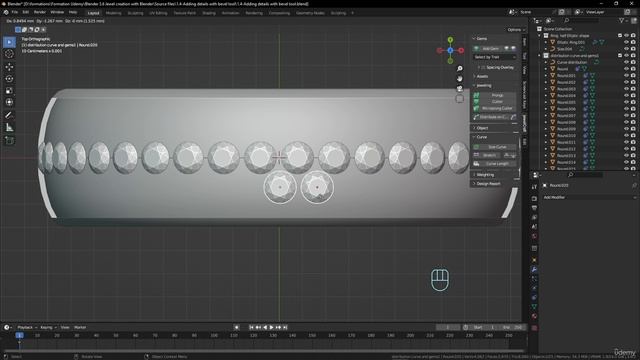Hide Round.001 in viewport via eye icon
Screen dimensions: 640x360
click(627, 76)
